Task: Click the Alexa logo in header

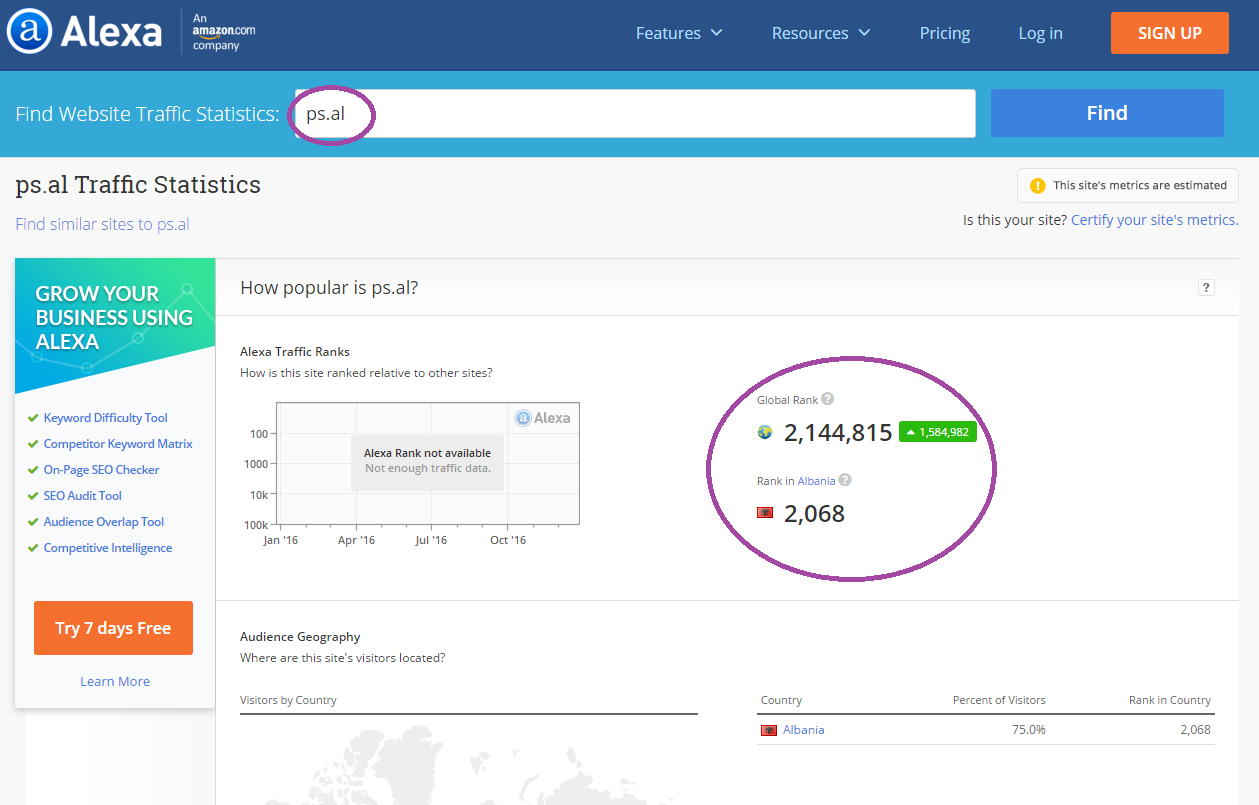Action: click(84, 33)
